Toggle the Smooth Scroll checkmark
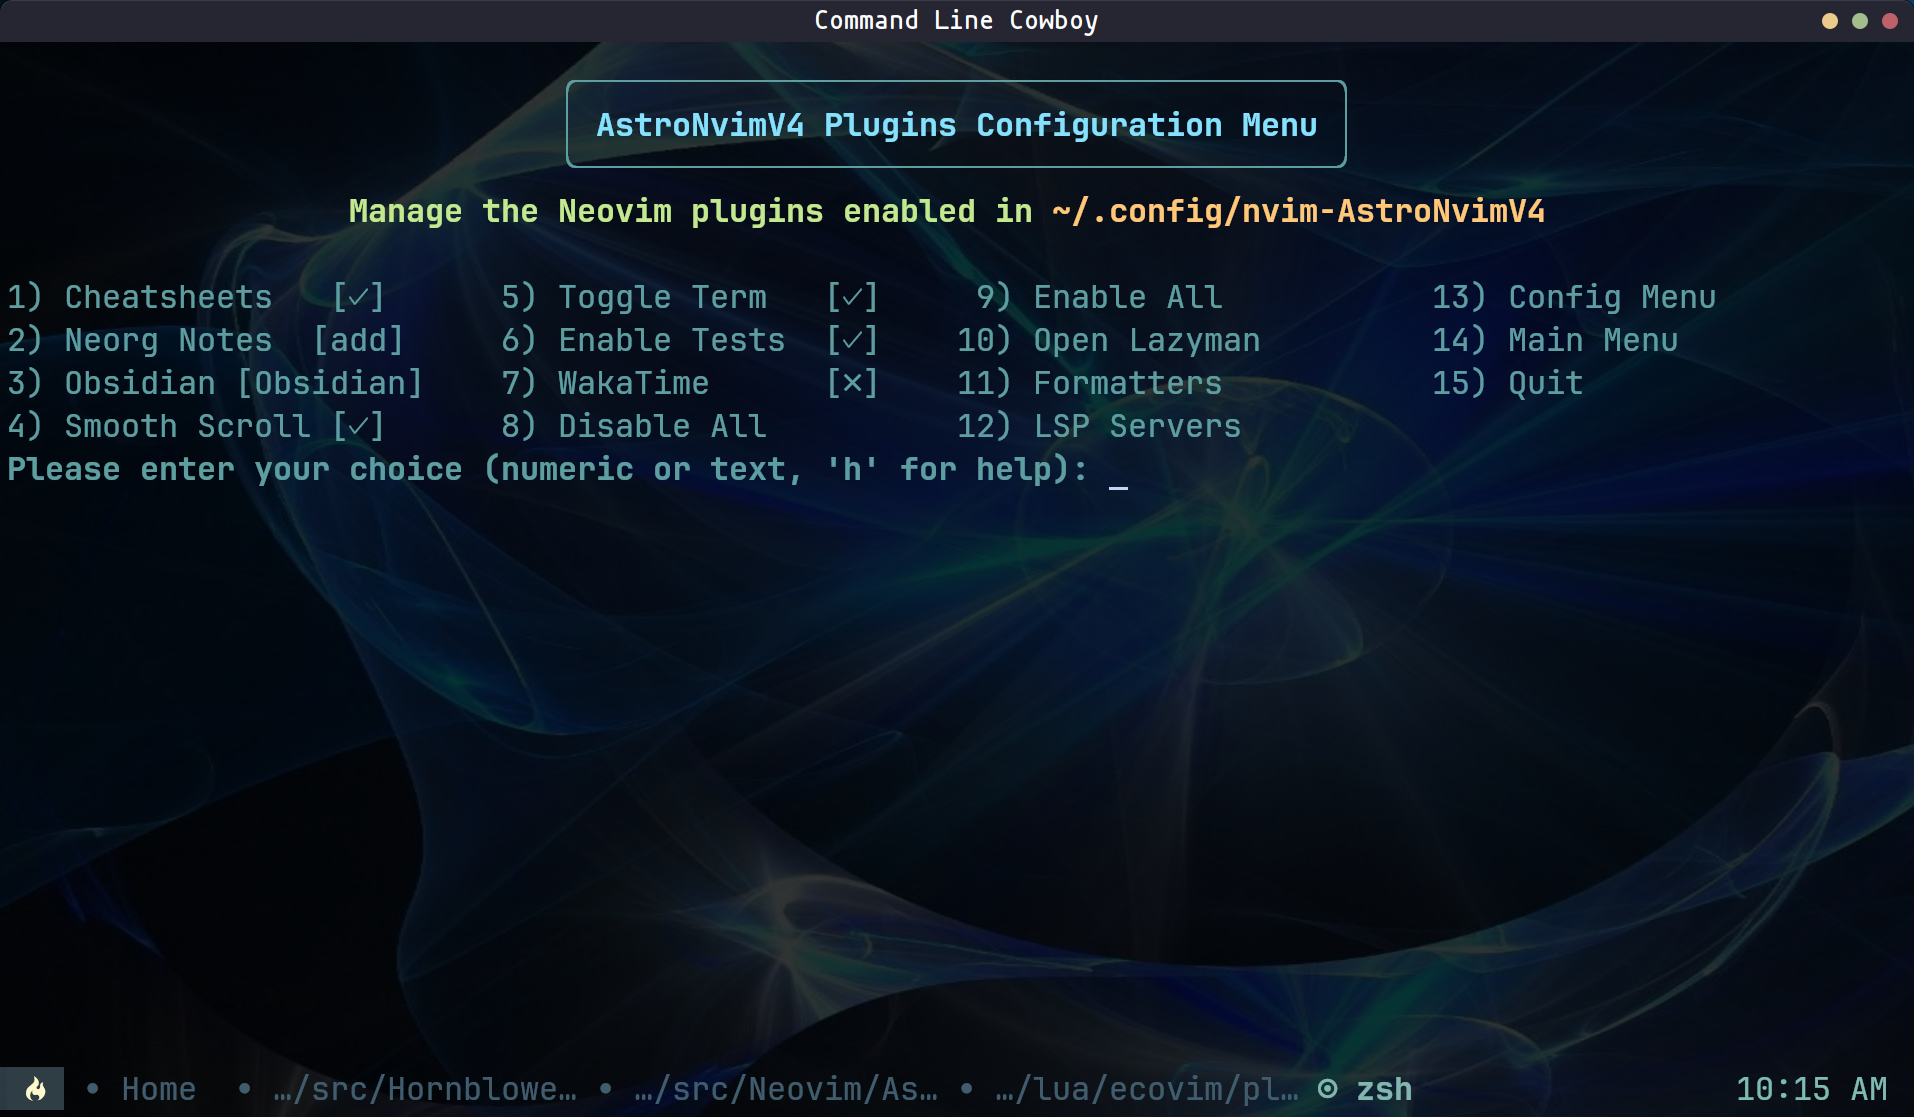 pos(358,426)
